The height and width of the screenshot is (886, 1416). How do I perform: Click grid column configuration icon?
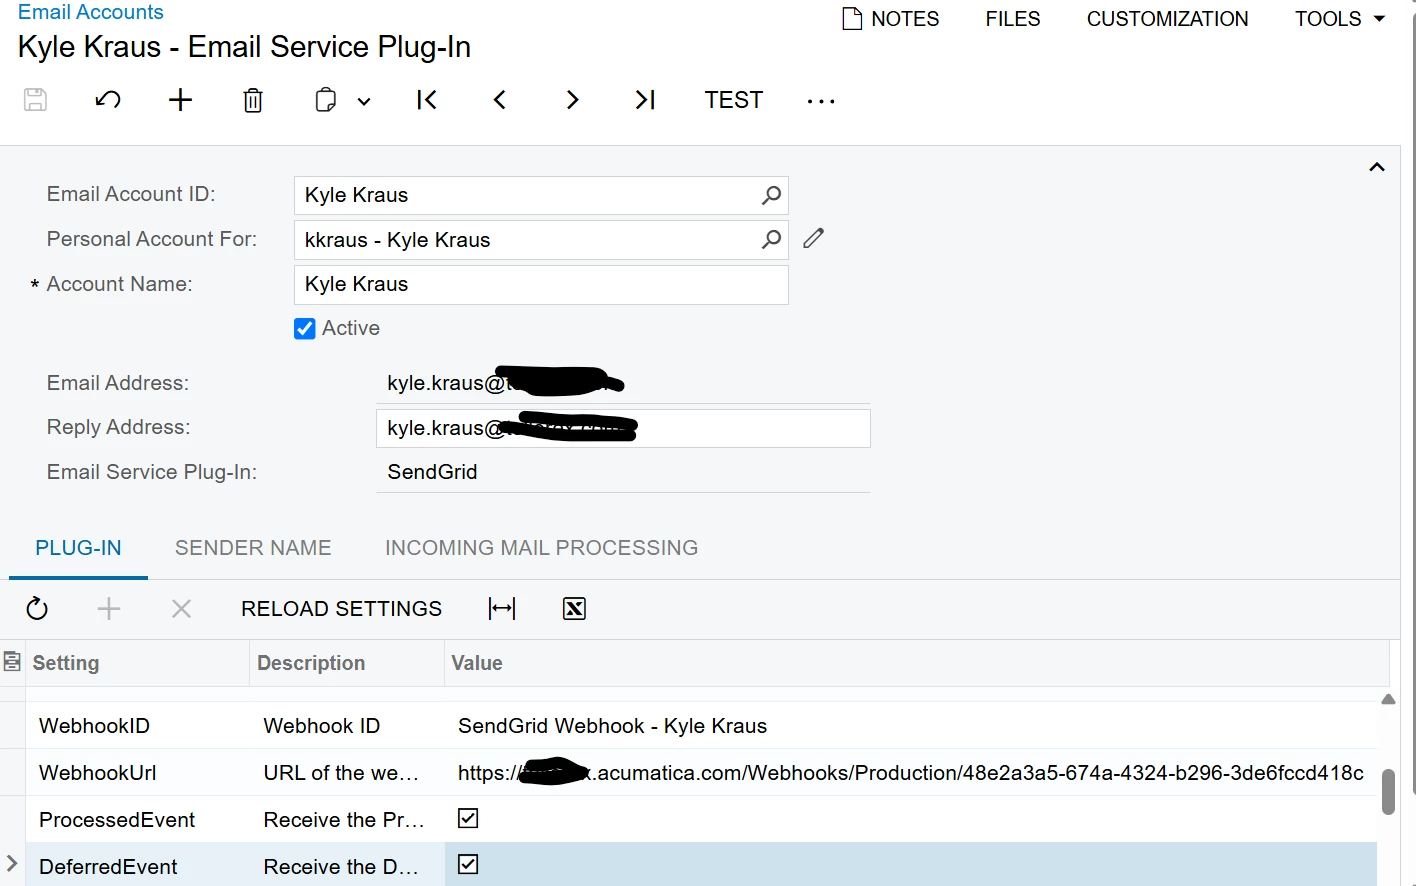[12, 661]
